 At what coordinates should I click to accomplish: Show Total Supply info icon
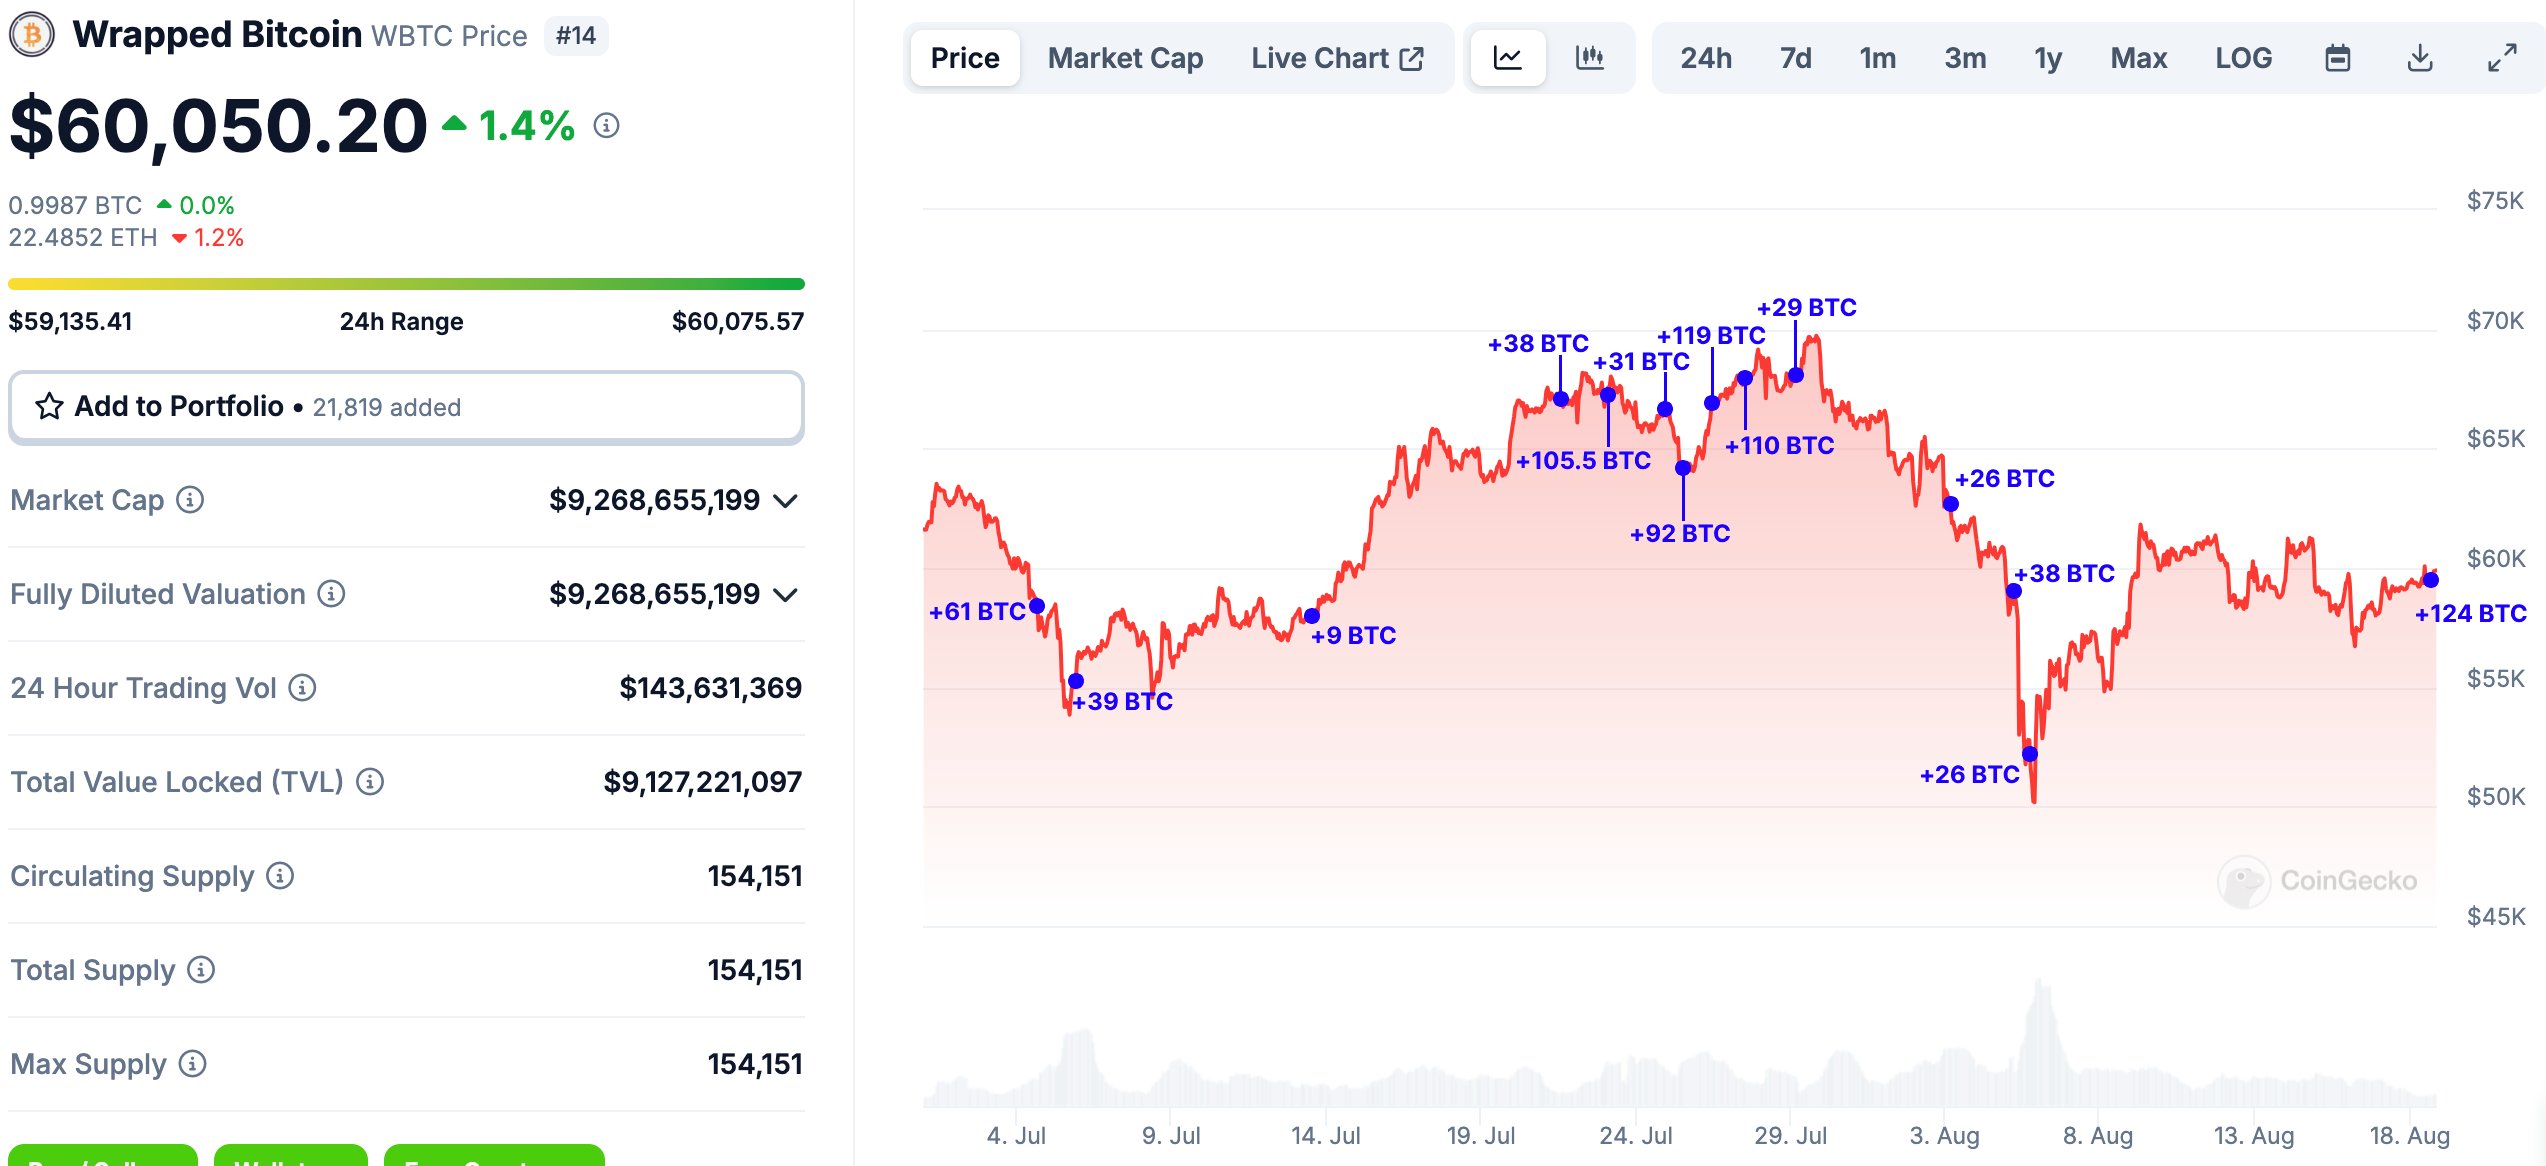pos(201,969)
